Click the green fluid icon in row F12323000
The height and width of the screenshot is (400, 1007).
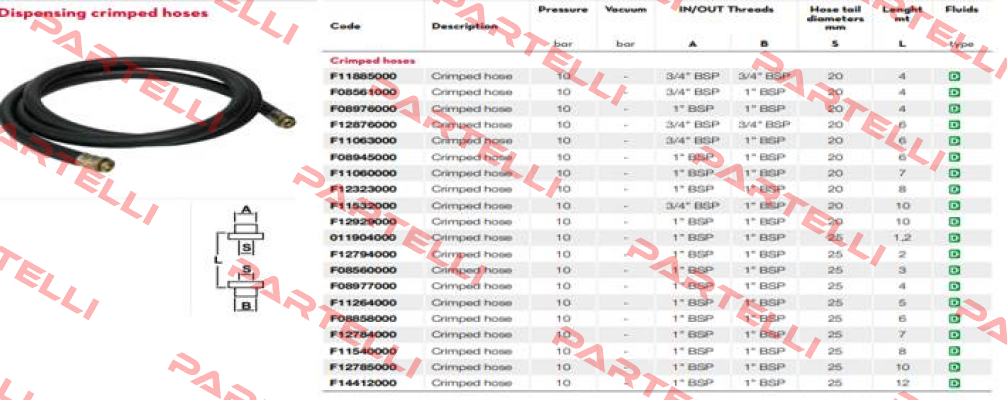click(954, 189)
